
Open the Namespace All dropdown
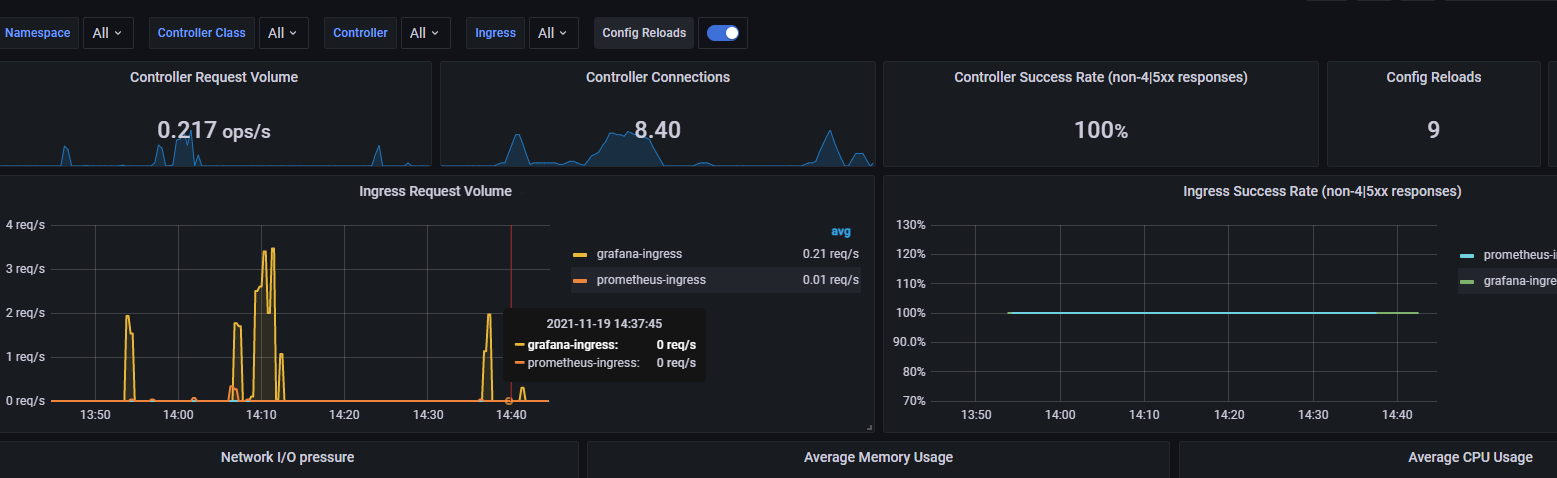(x=107, y=33)
